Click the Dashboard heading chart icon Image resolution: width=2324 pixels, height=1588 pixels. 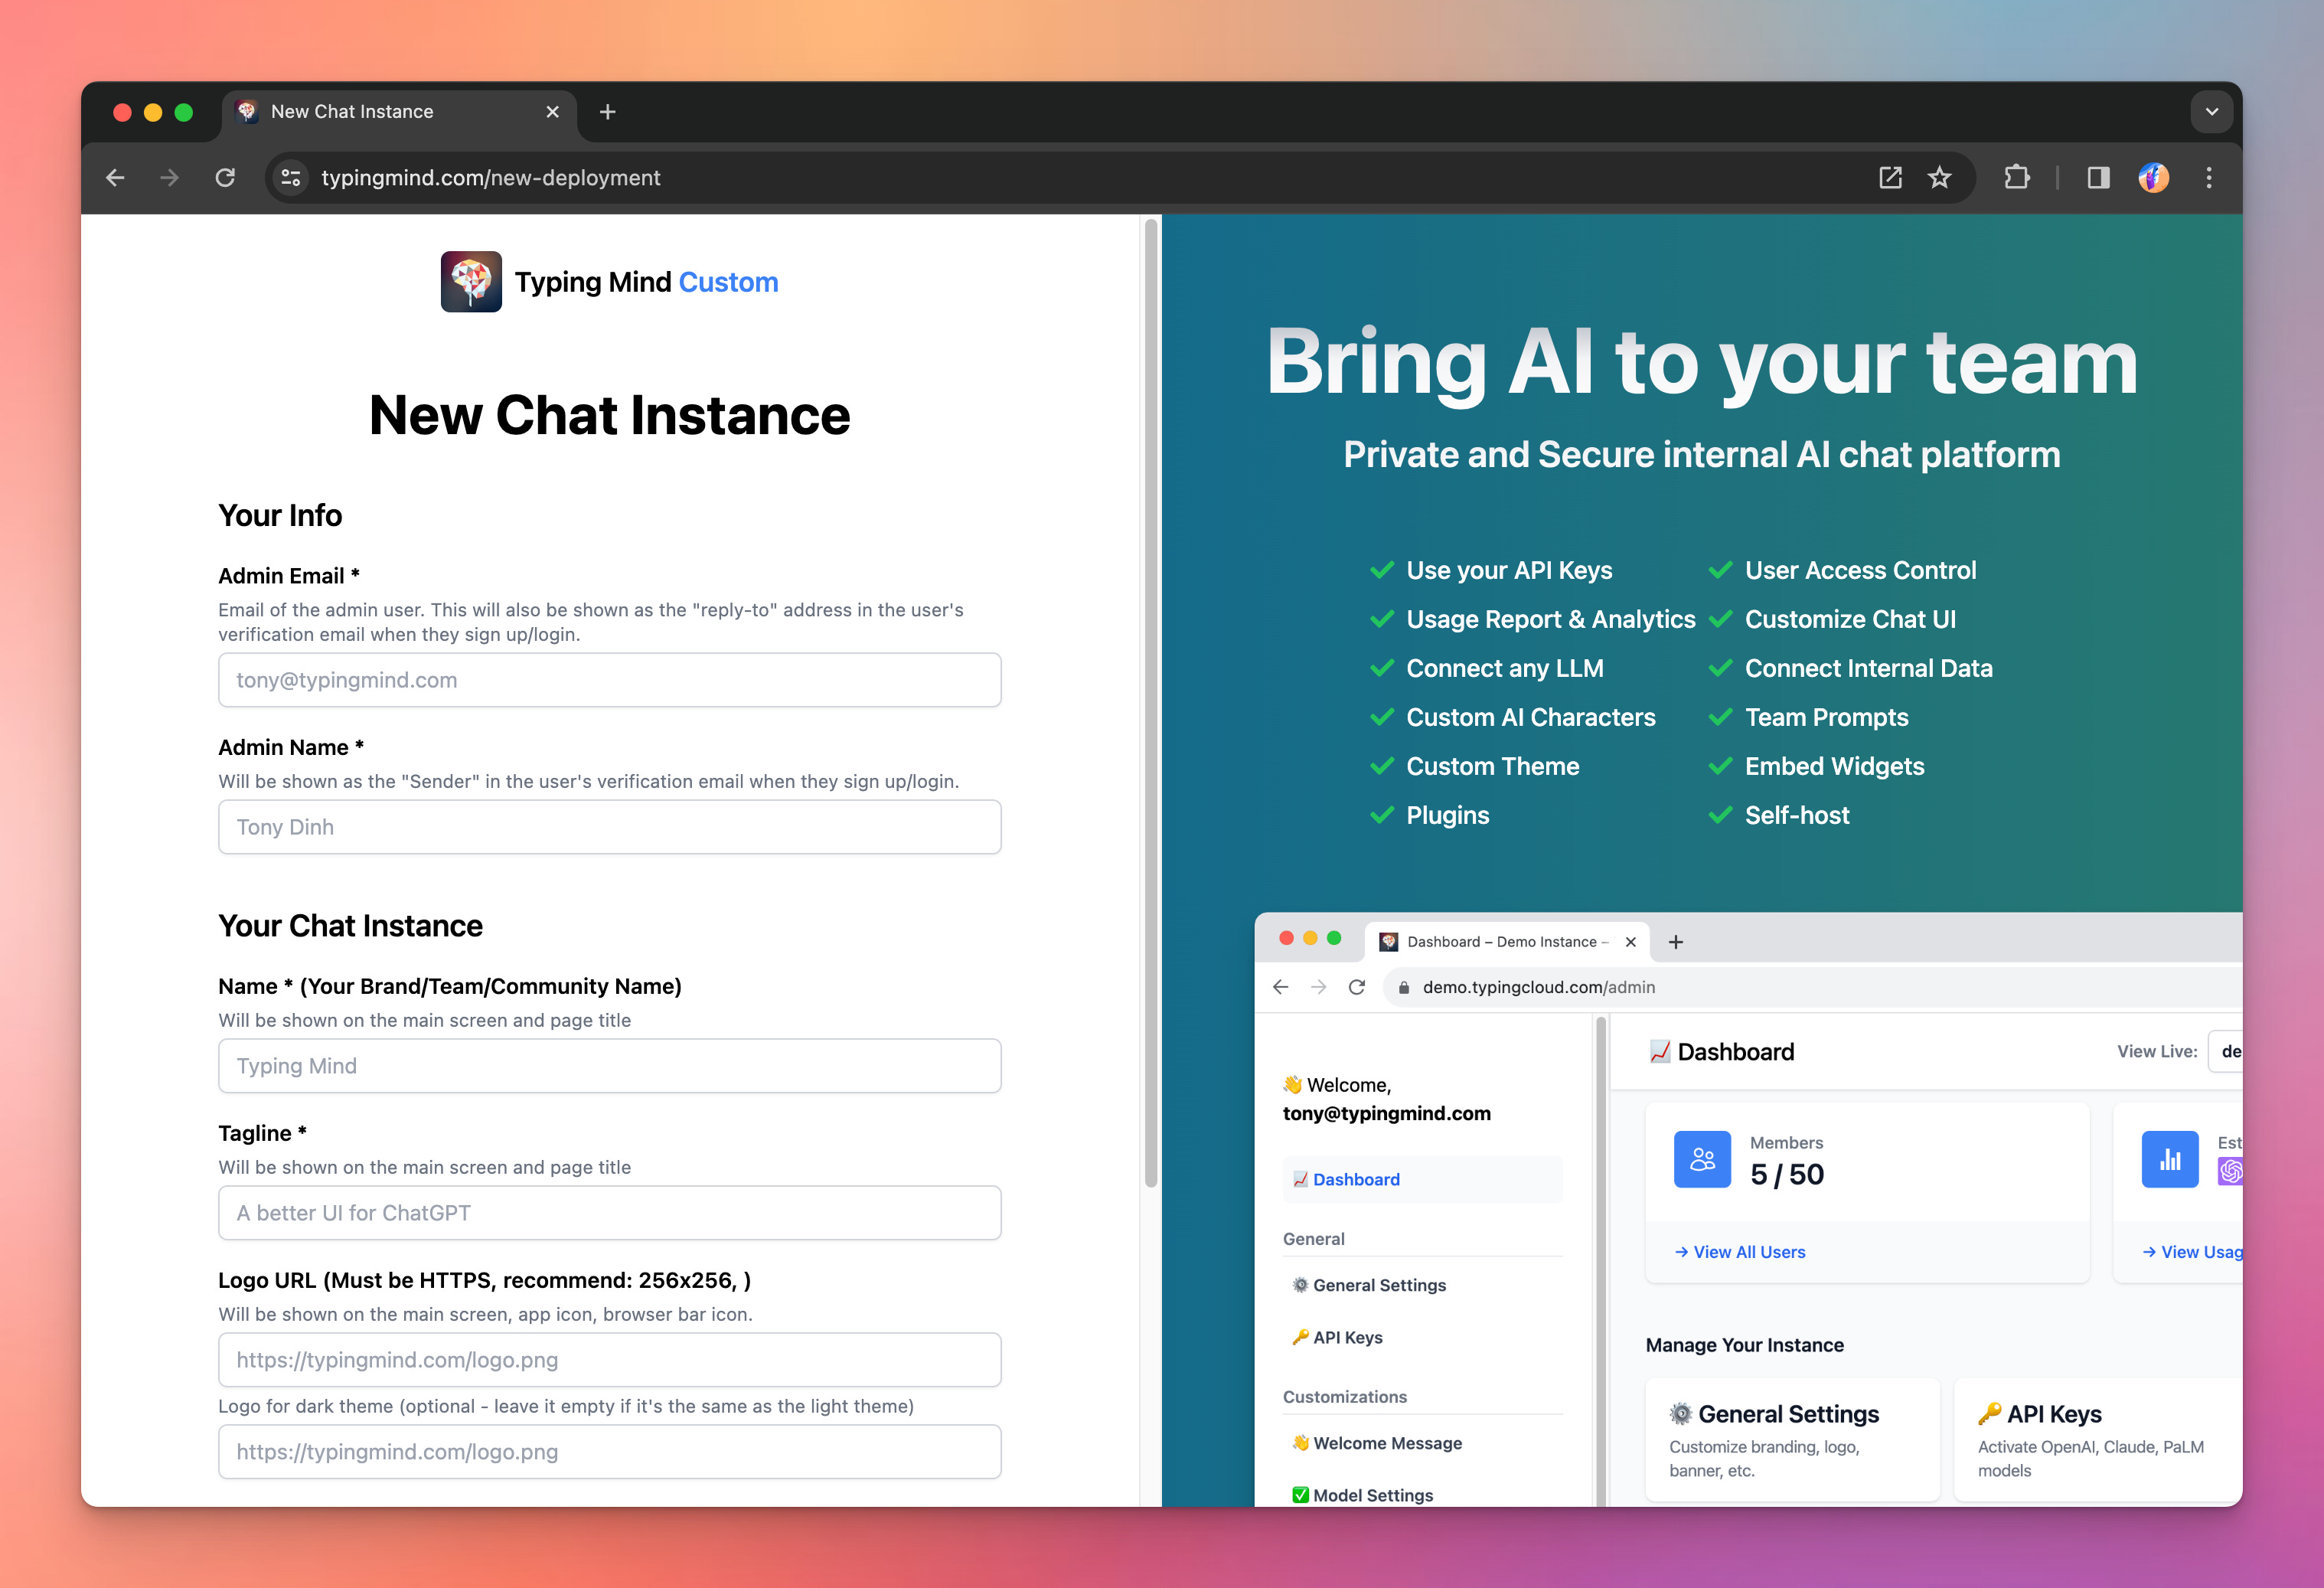1660,1052
